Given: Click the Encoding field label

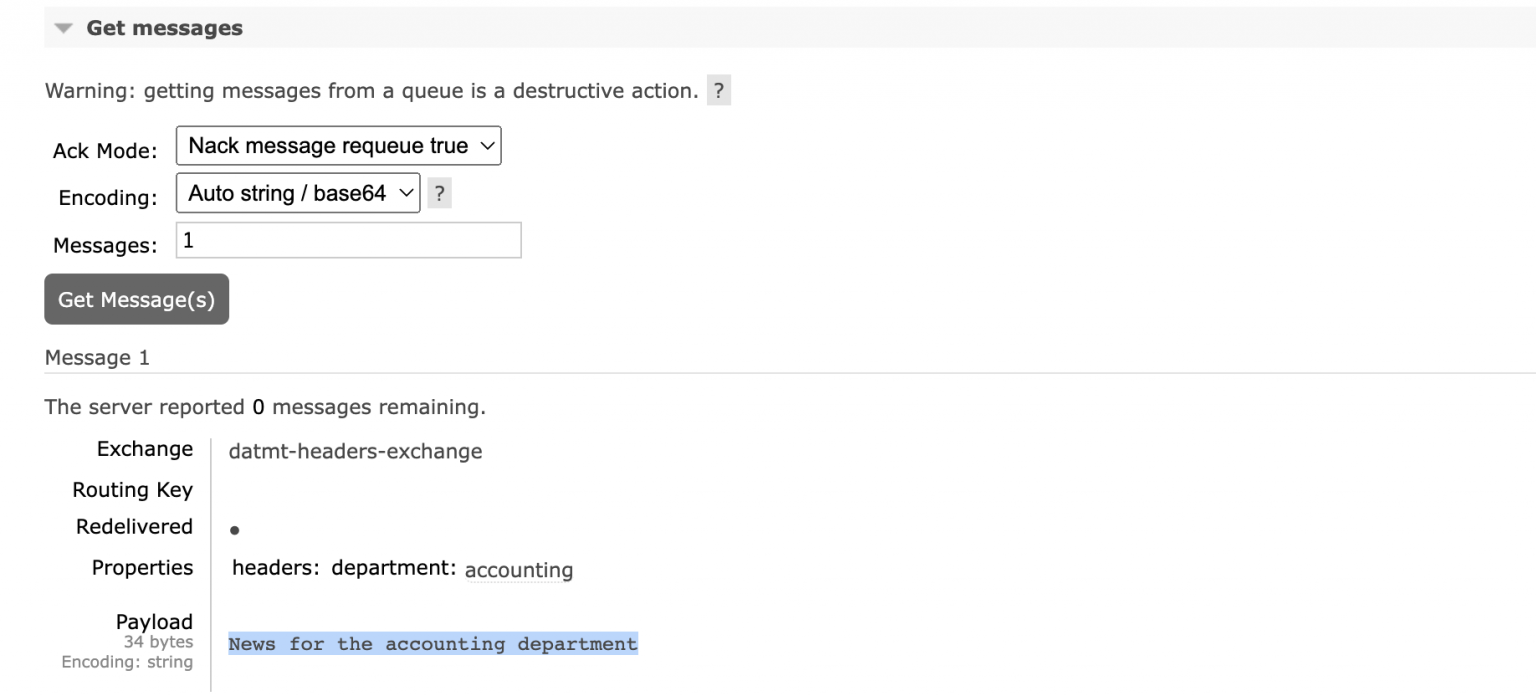Looking at the screenshot, I should click(108, 198).
